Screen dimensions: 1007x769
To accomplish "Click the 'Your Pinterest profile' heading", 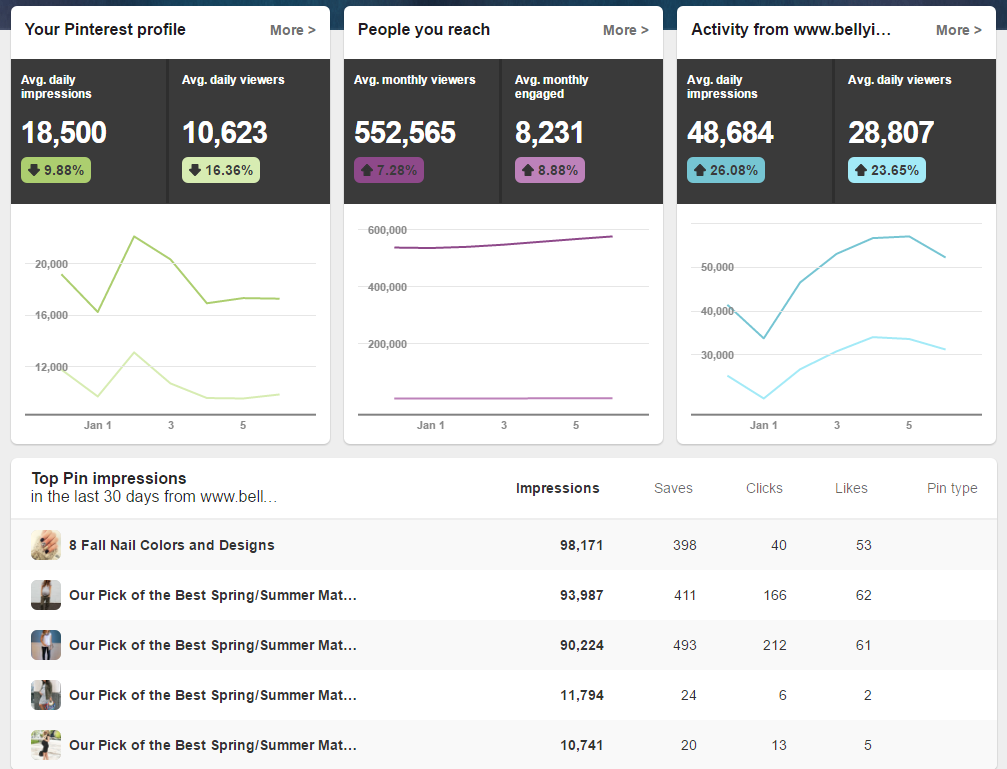I will pyautogui.click(x=105, y=30).
